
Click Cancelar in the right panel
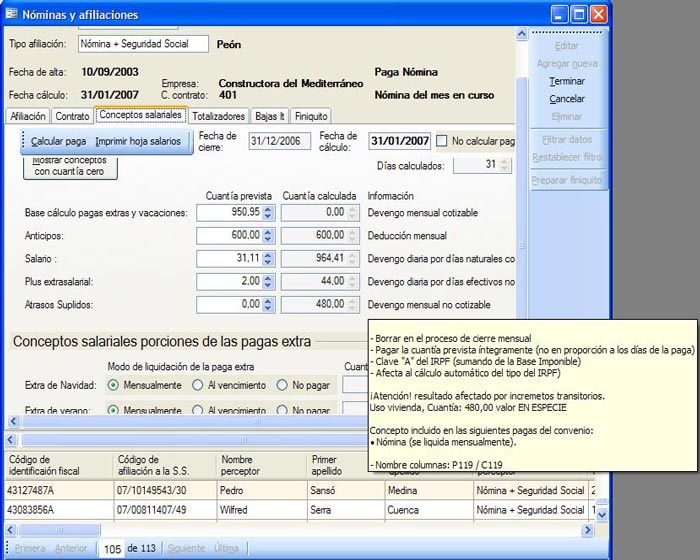[567, 99]
